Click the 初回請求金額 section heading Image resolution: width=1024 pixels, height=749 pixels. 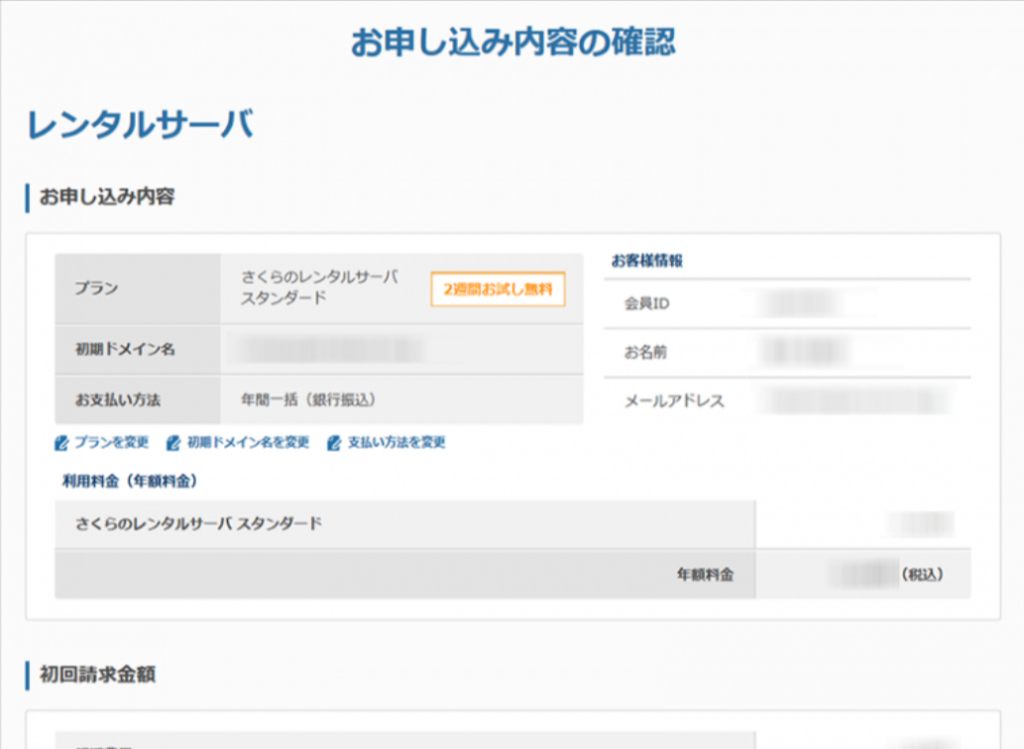[98, 675]
